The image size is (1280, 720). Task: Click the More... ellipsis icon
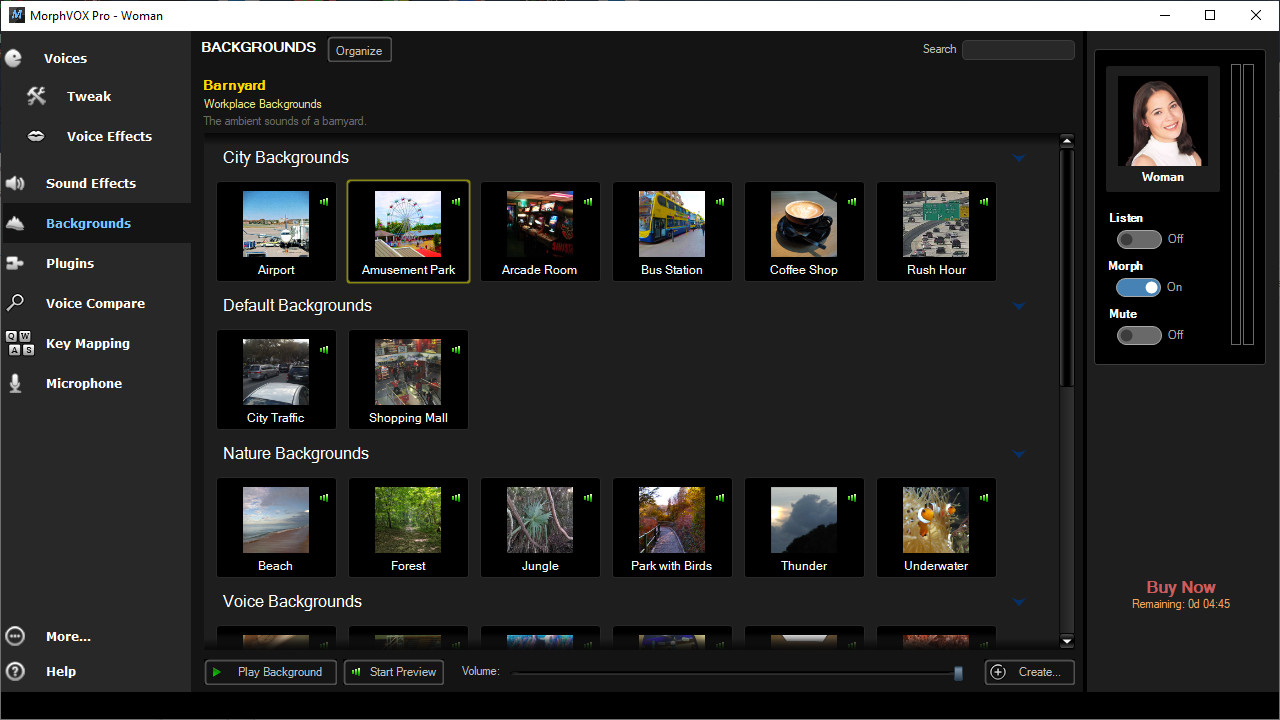coord(15,636)
